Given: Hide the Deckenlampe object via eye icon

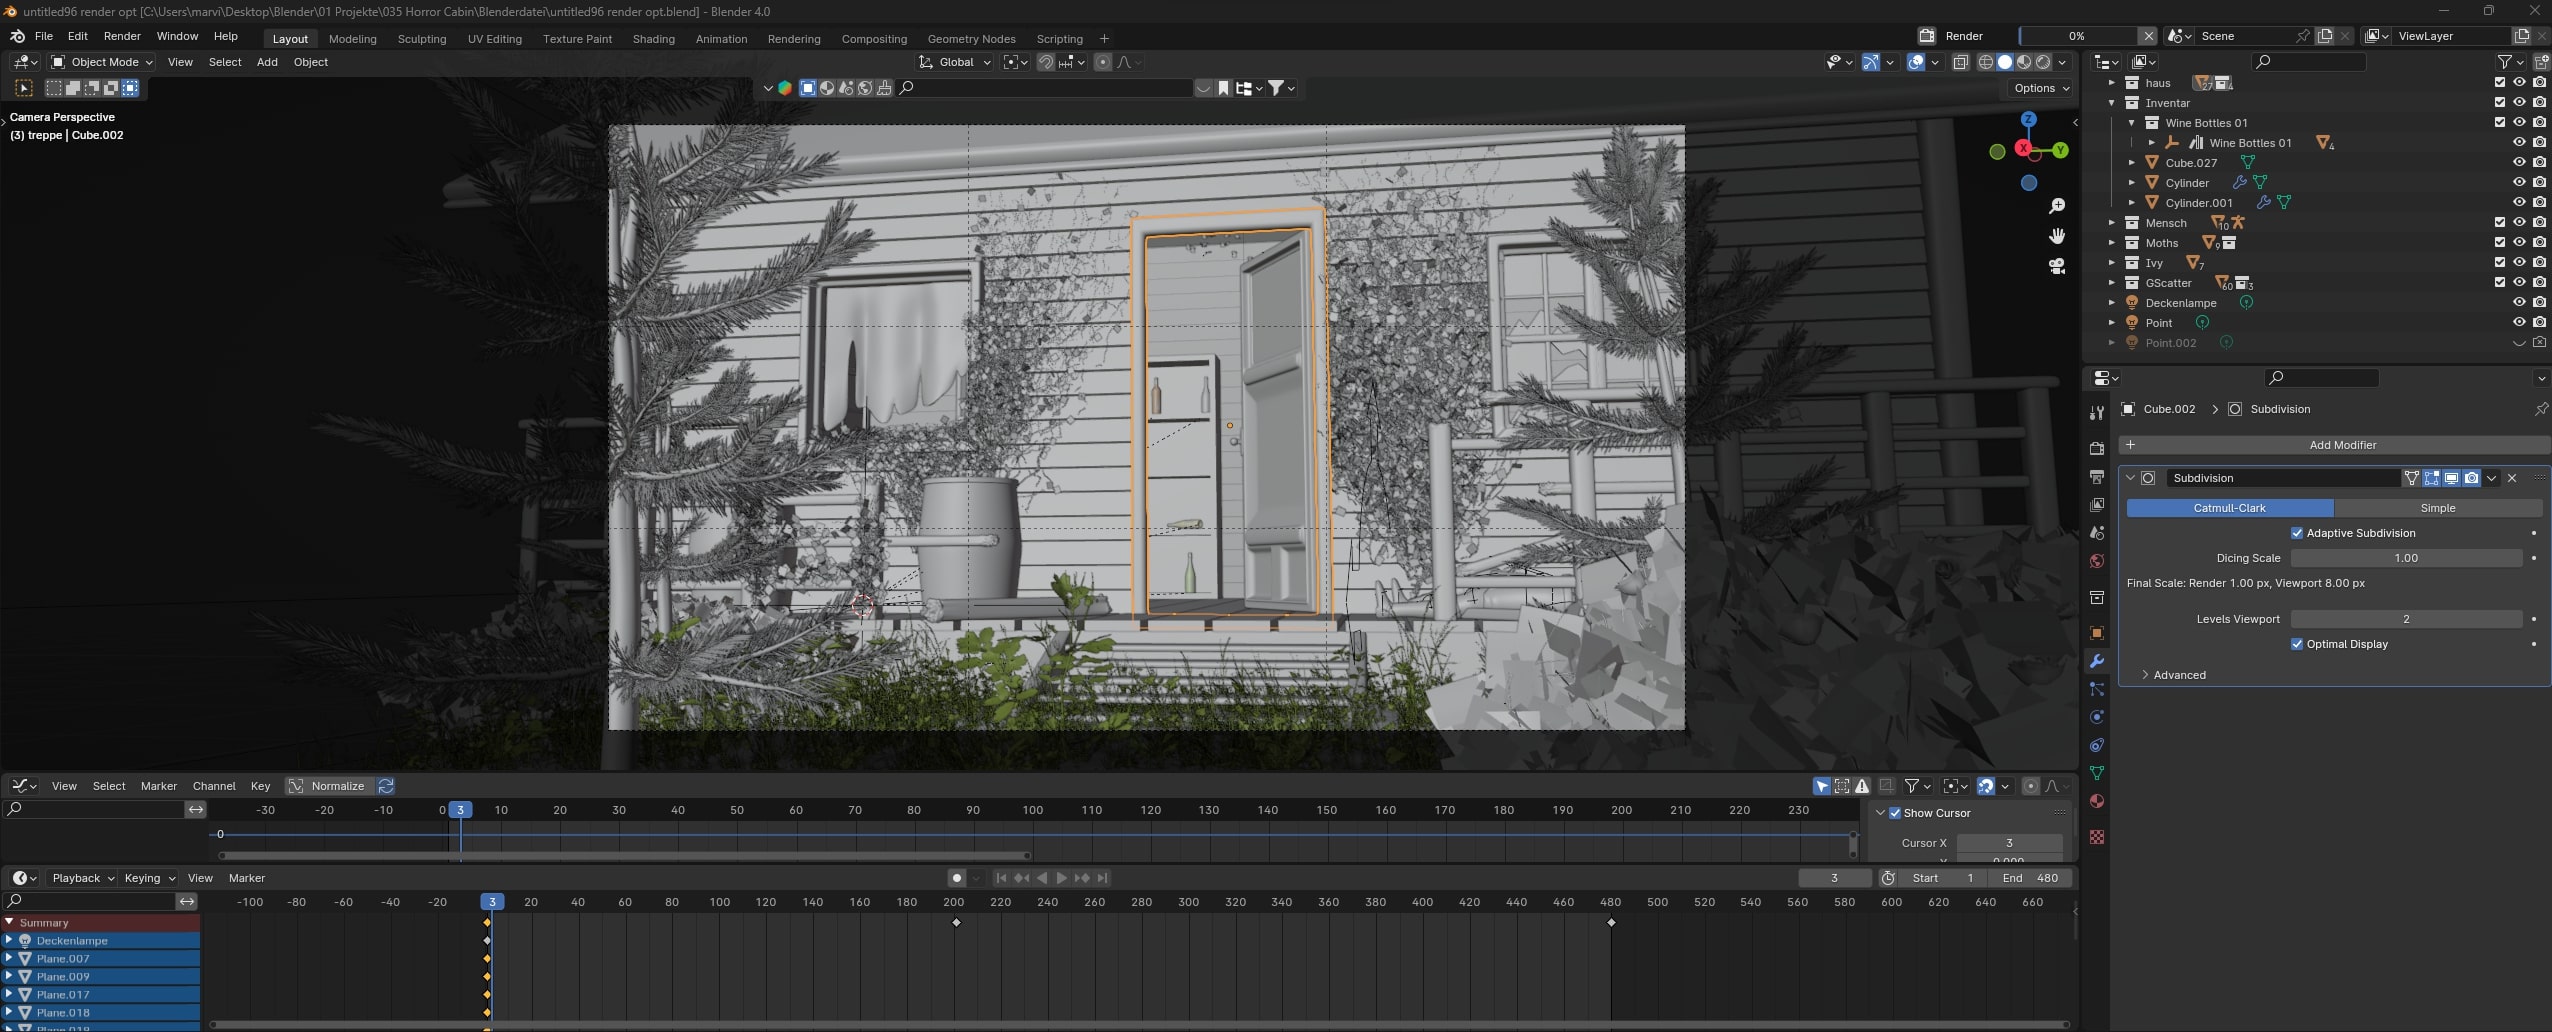Looking at the screenshot, I should (2519, 302).
